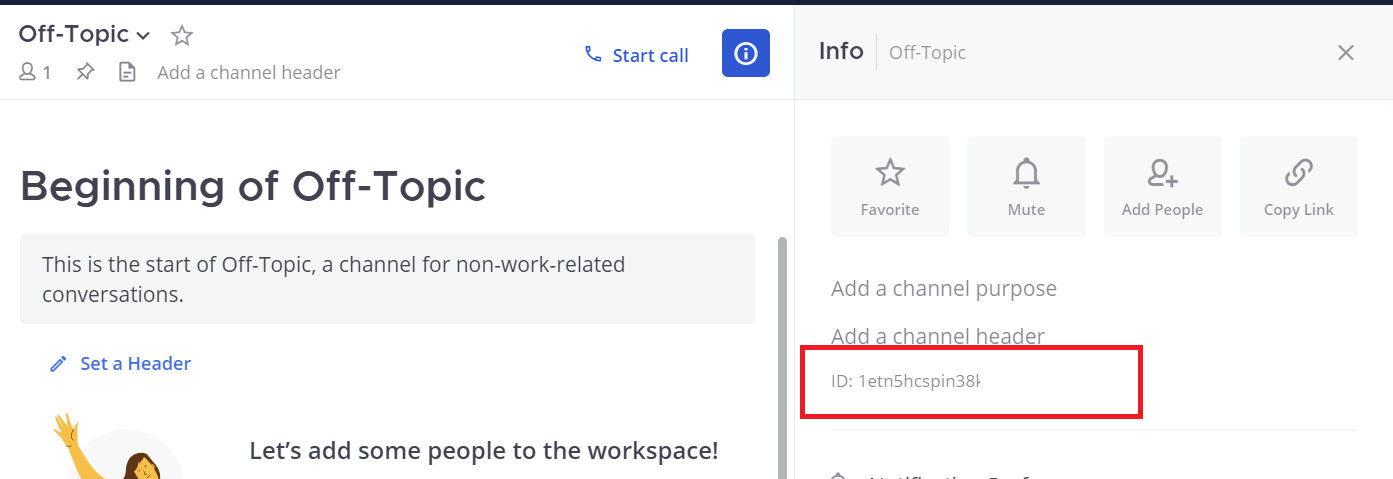Click the Off-Topic subtitle in Info header

pos(927,52)
